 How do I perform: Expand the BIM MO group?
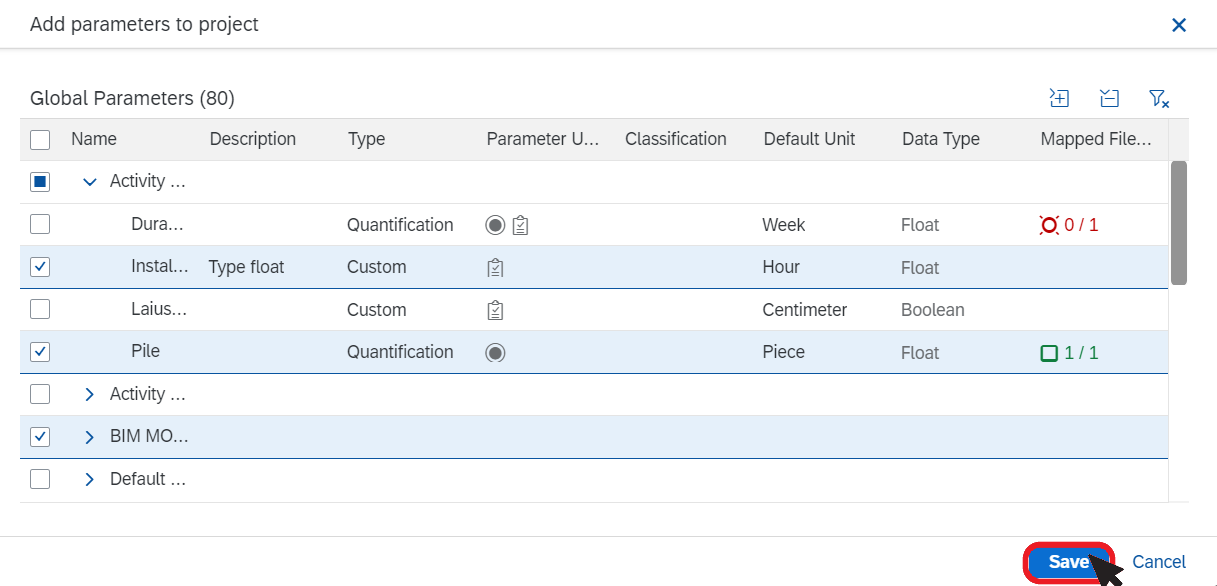tap(90, 437)
